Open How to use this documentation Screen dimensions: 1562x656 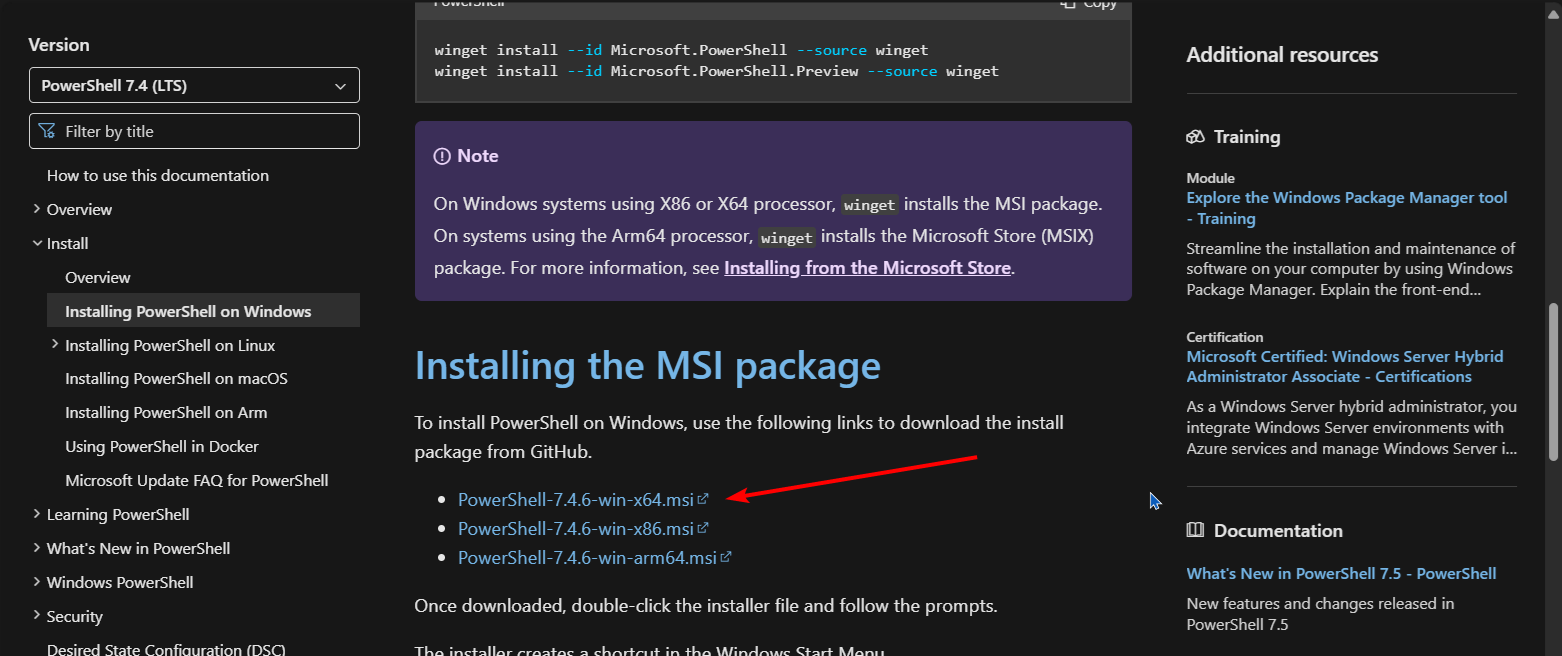click(158, 175)
